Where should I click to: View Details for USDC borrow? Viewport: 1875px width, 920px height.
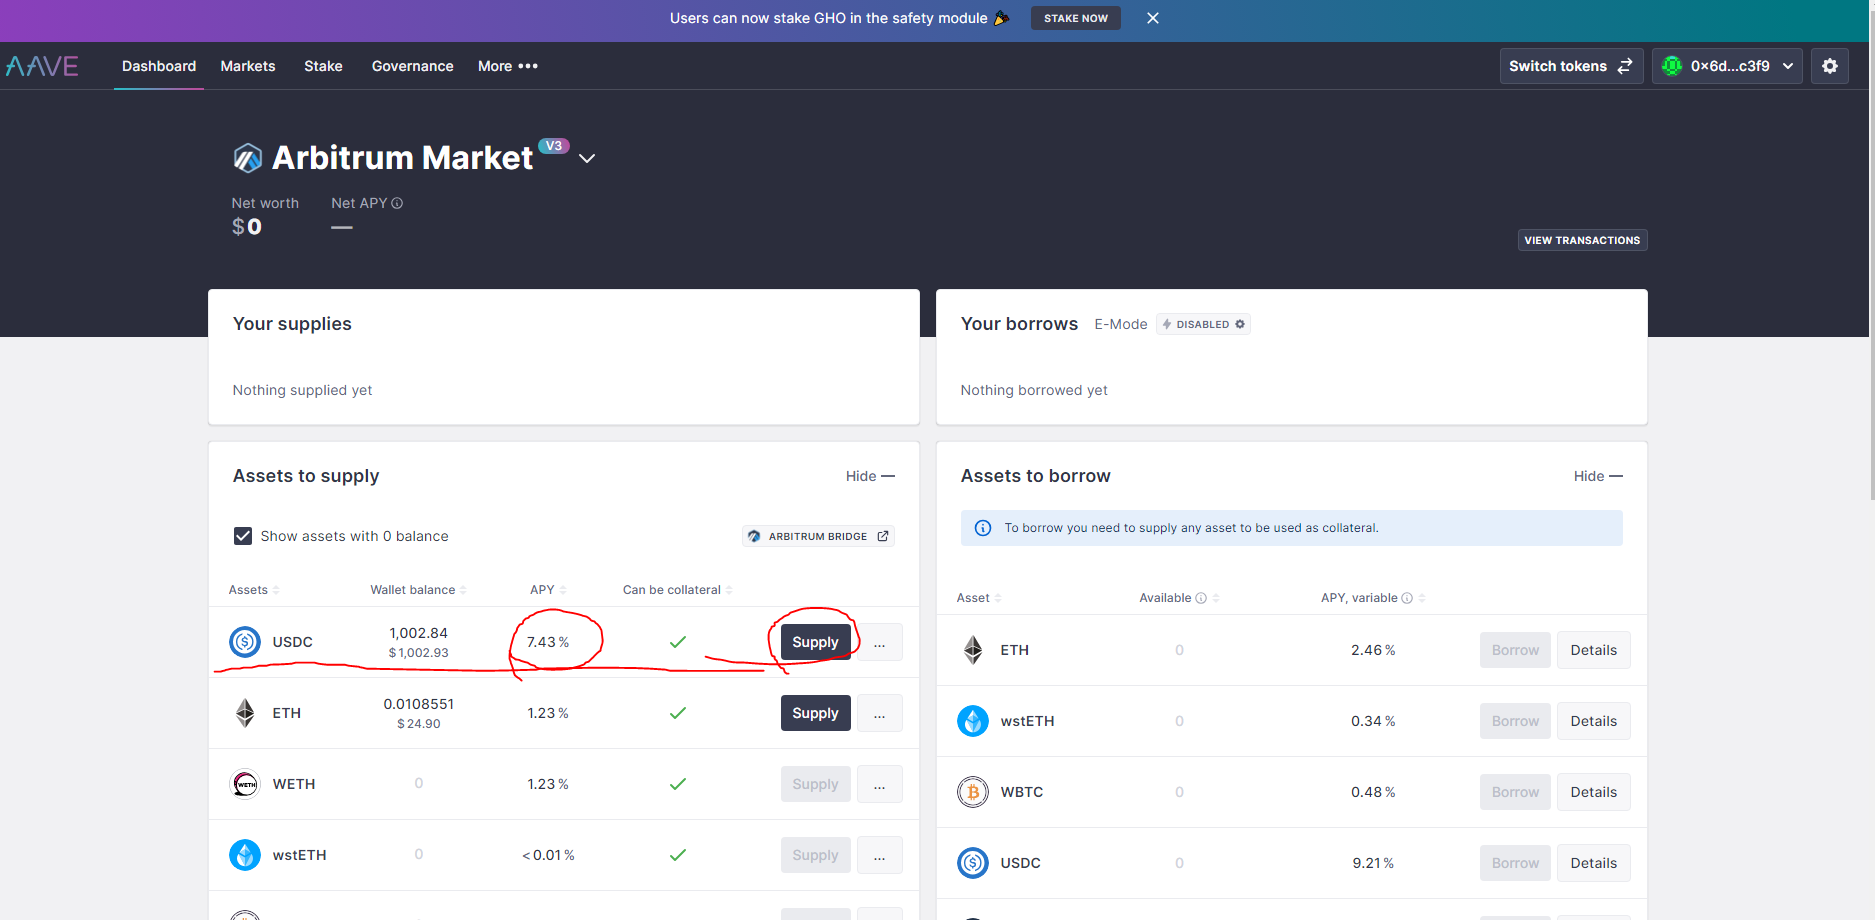click(x=1593, y=863)
